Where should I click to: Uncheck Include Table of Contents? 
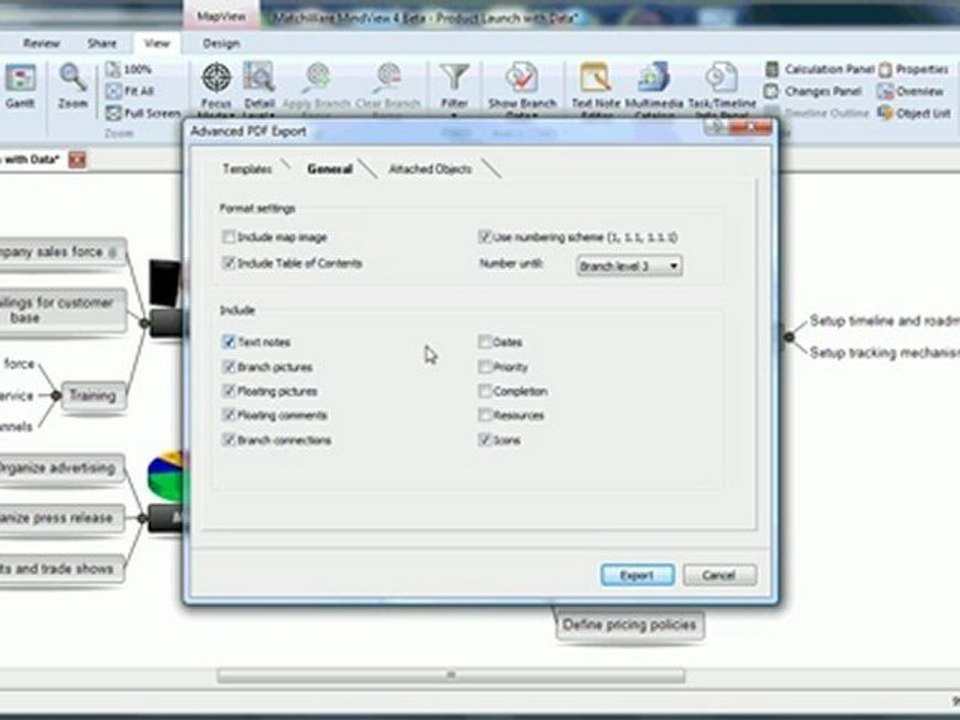[x=229, y=263]
